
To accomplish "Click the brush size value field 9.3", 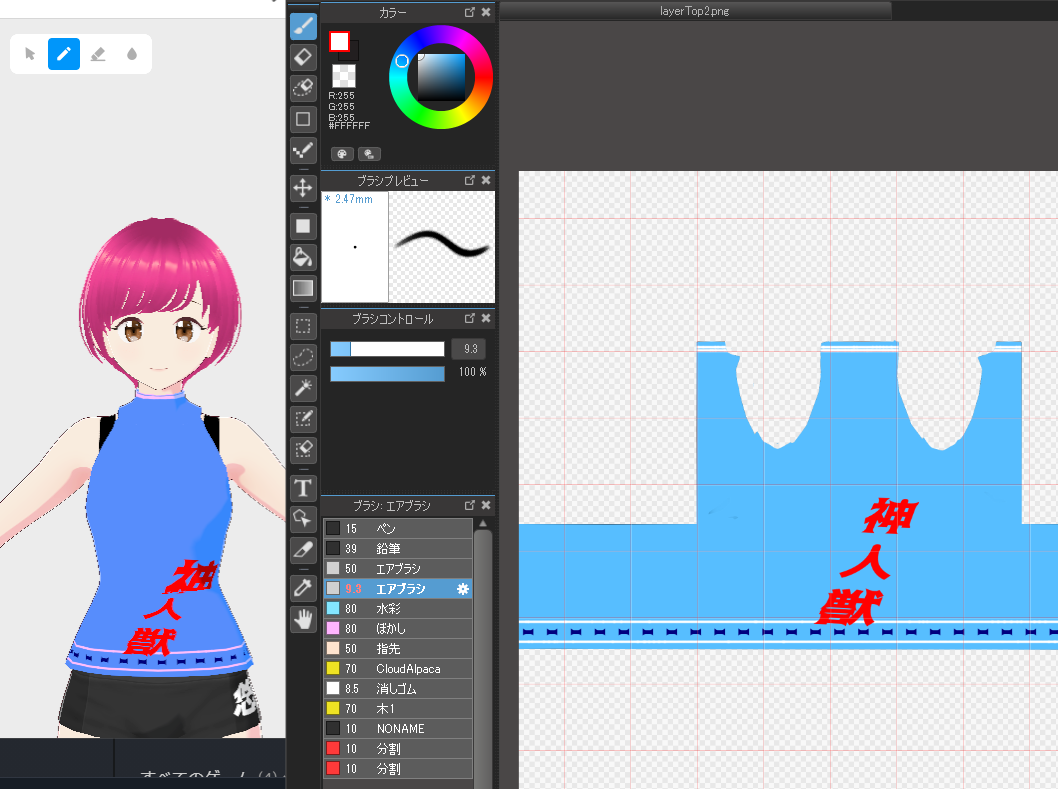I will [x=470, y=349].
